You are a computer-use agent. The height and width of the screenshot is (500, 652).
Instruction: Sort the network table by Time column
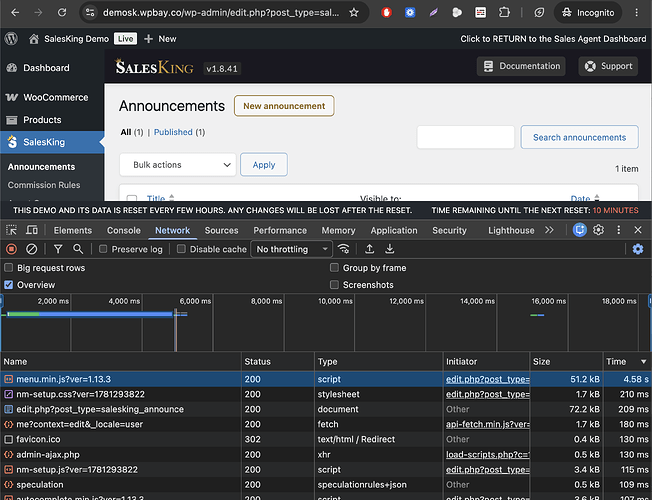click(626, 361)
